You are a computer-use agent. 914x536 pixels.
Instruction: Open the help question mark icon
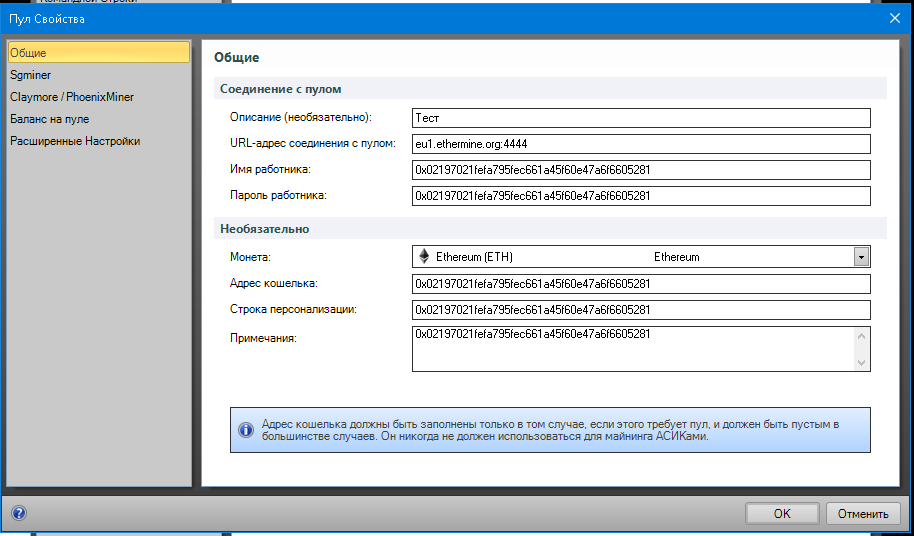pyautogui.click(x=19, y=513)
